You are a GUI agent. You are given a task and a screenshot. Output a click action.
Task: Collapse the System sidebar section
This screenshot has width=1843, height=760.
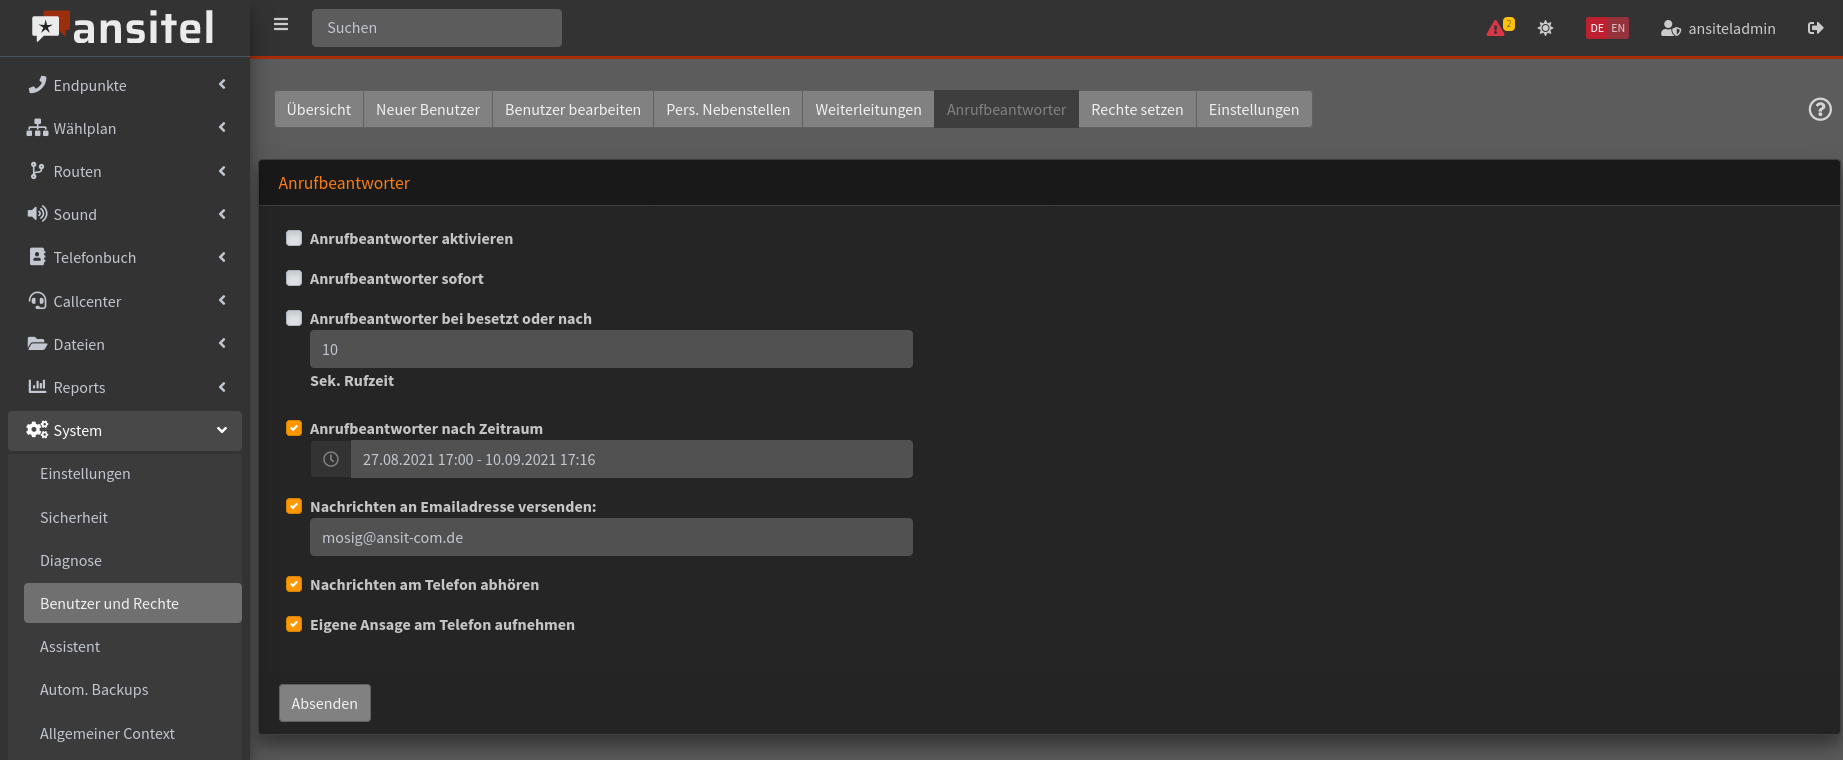coord(125,430)
